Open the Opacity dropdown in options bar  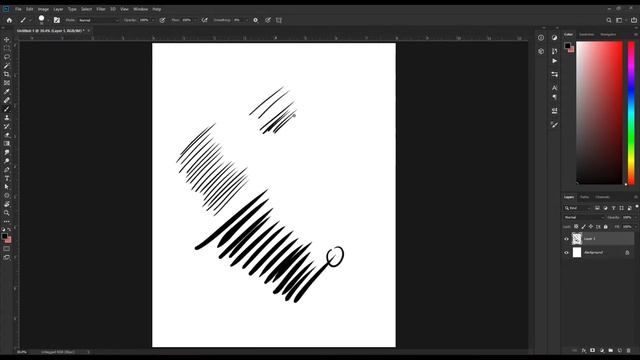[153, 20]
